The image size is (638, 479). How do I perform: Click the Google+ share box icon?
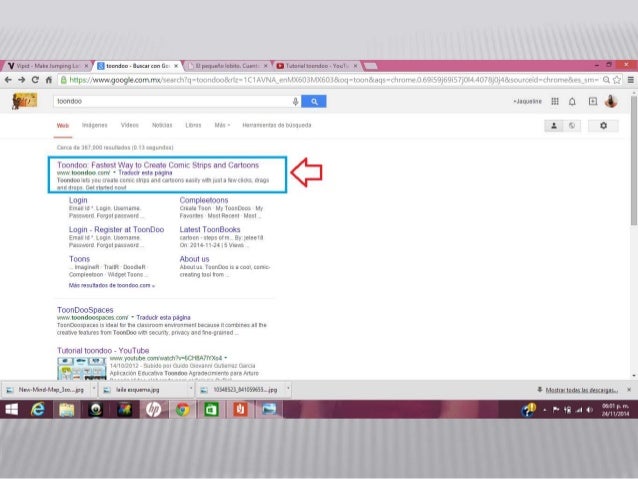coord(593,101)
